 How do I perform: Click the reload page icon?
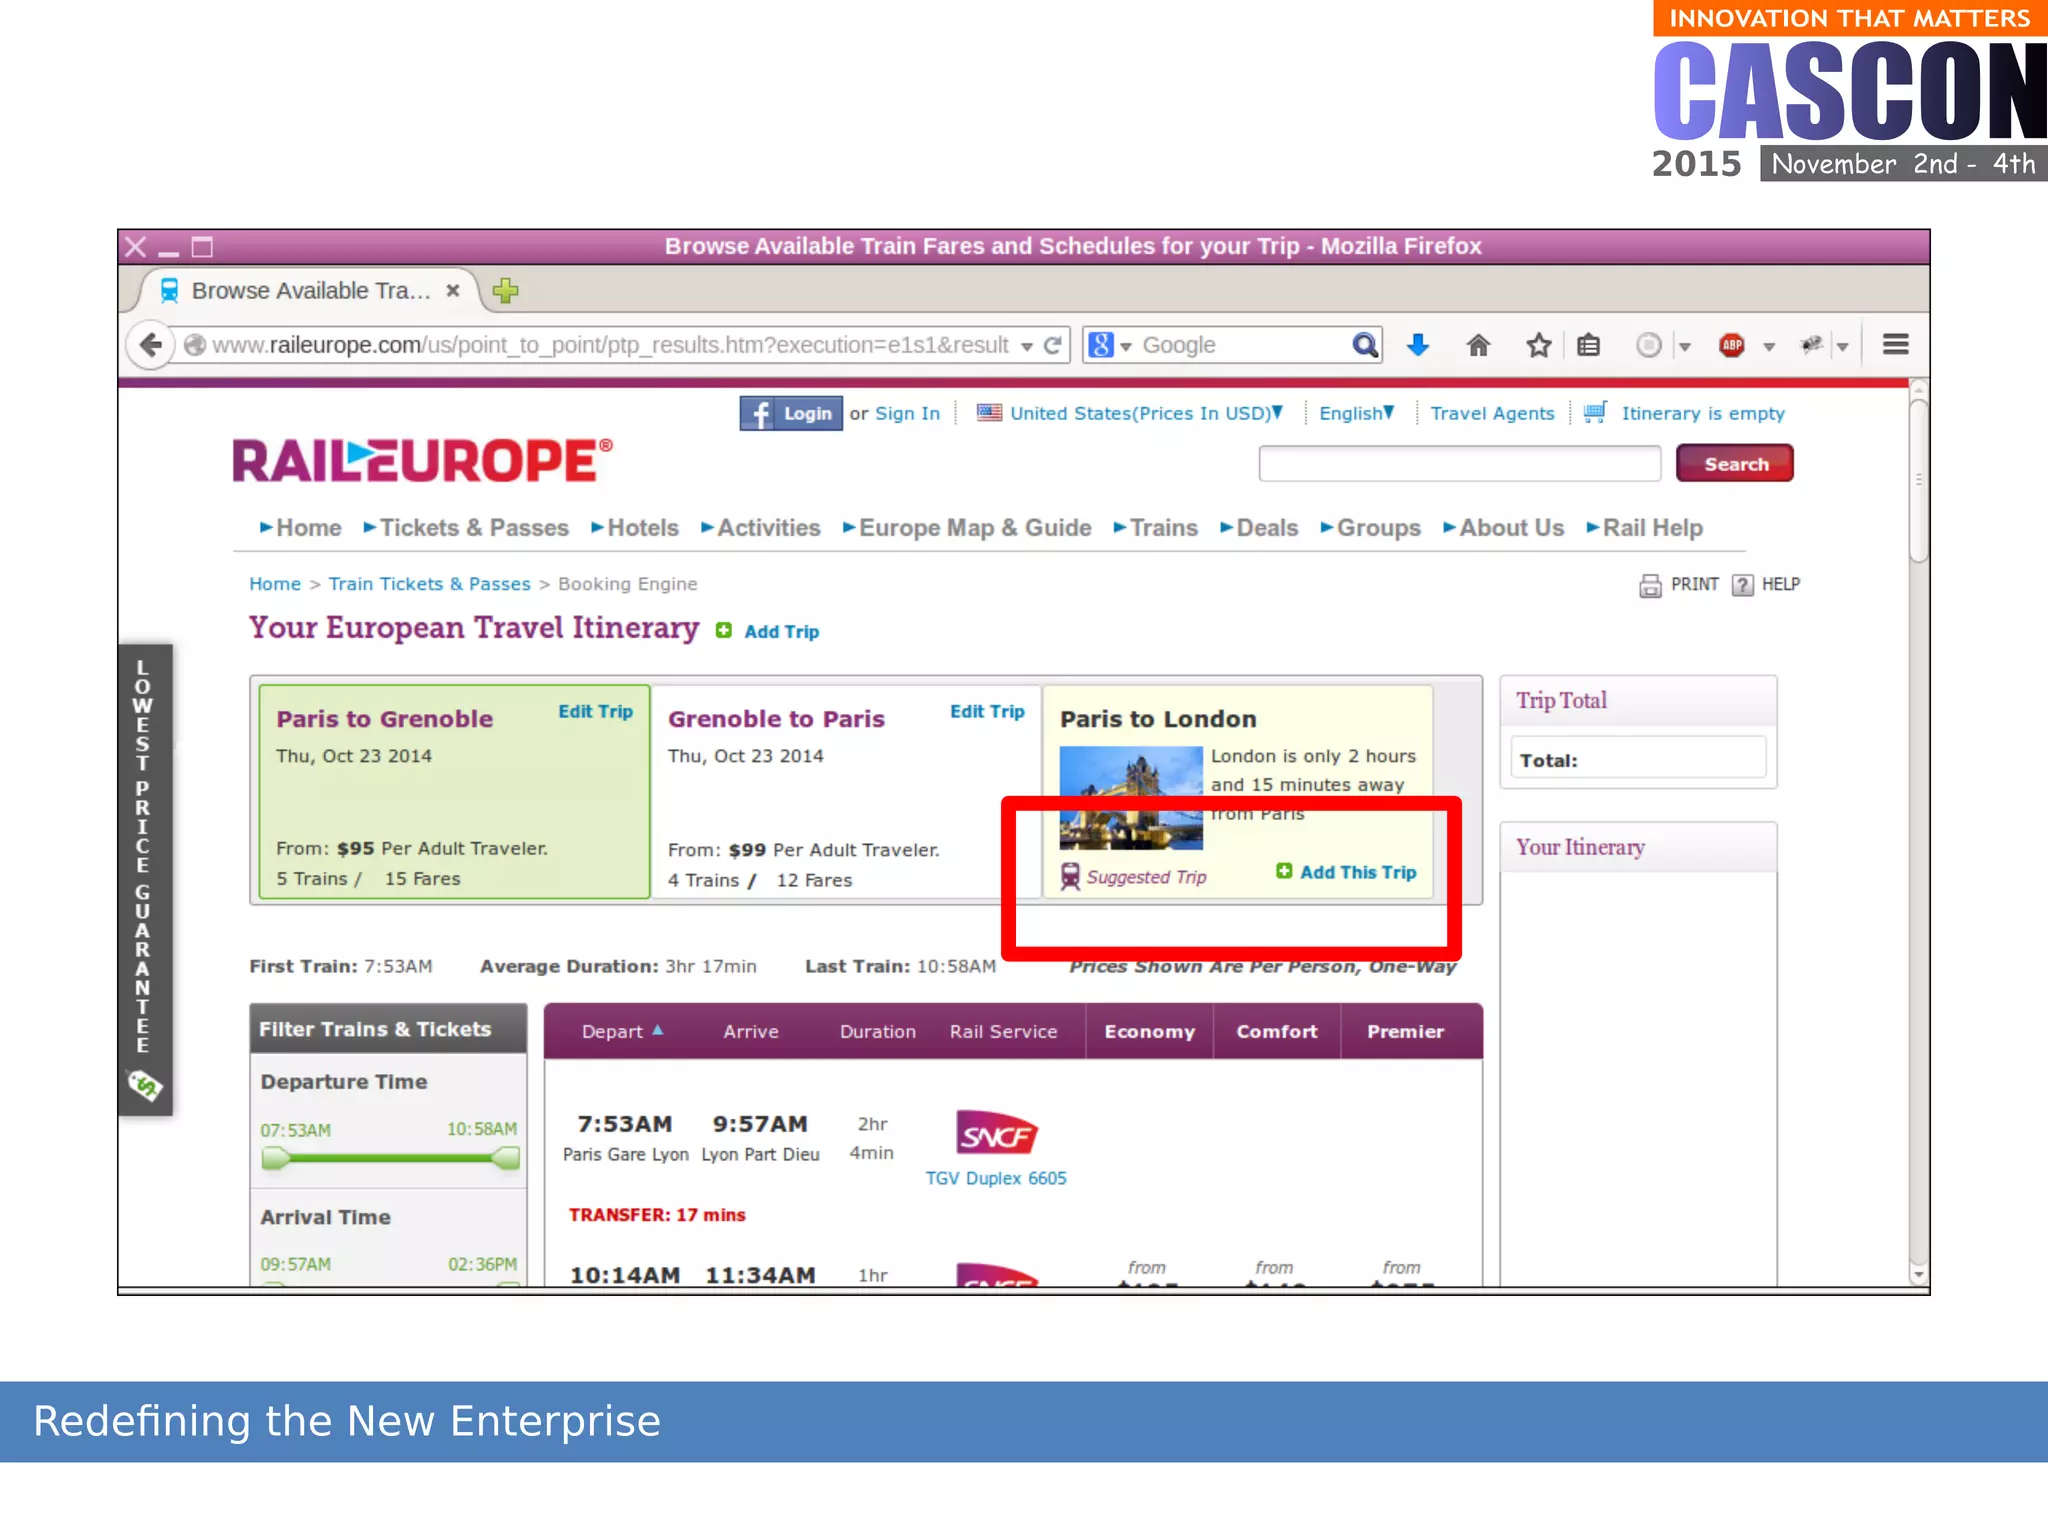[1053, 345]
